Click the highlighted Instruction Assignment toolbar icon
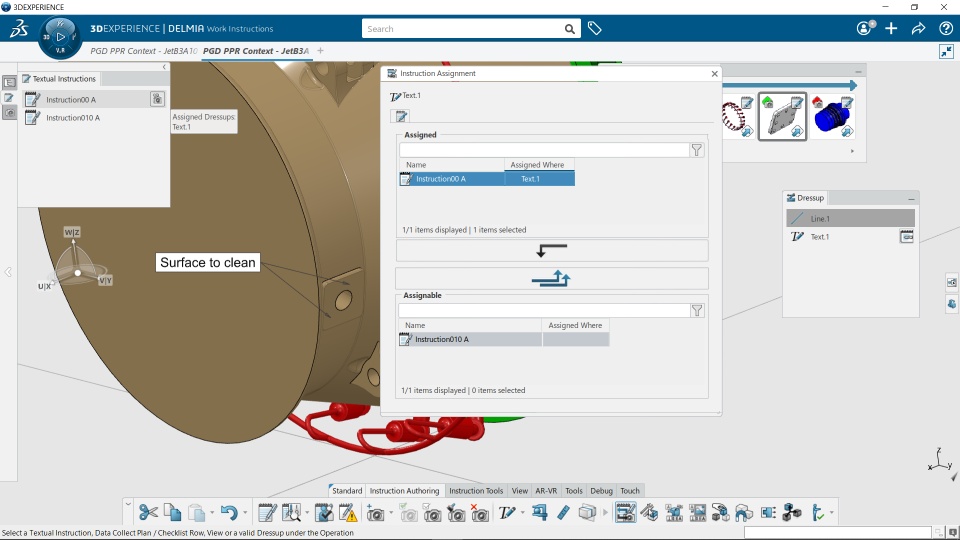The width and height of the screenshot is (960, 540). click(x=626, y=512)
